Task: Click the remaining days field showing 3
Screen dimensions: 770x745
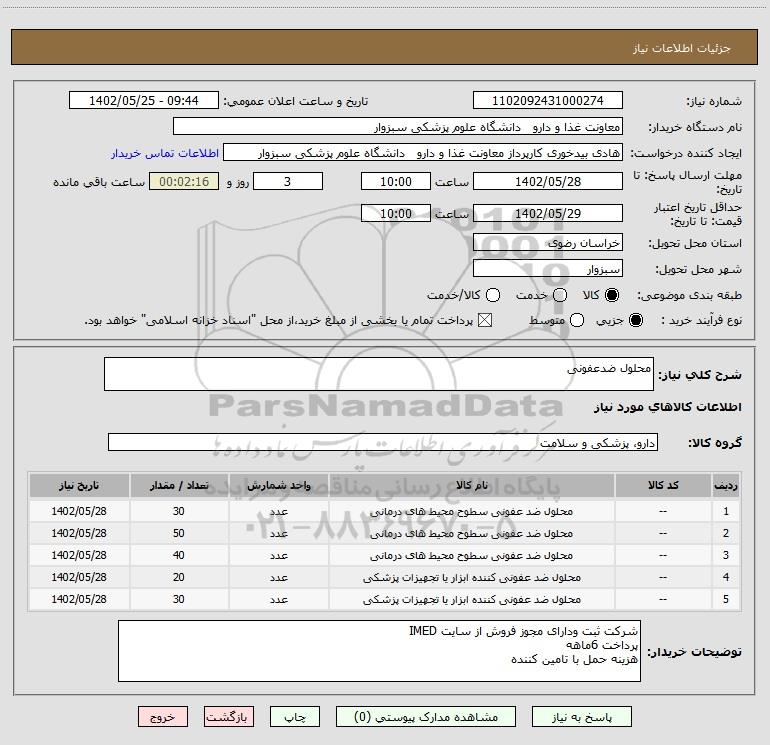Action: pyautogui.click(x=288, y=181)
